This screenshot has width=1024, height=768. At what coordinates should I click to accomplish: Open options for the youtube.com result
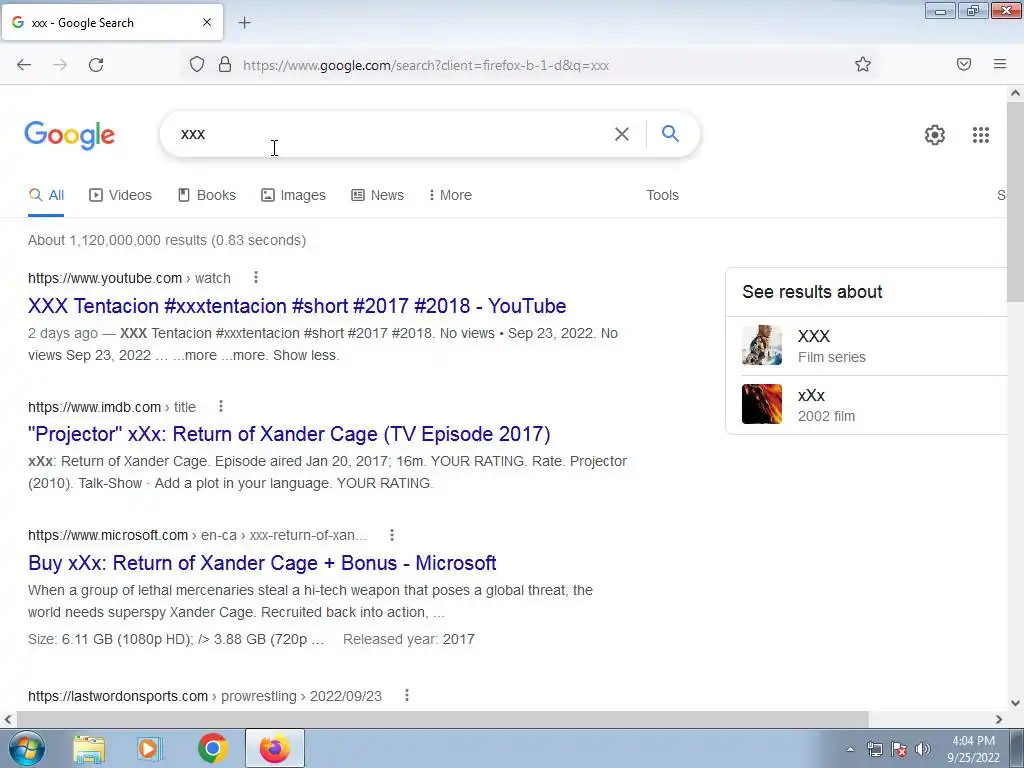point(256,278)
